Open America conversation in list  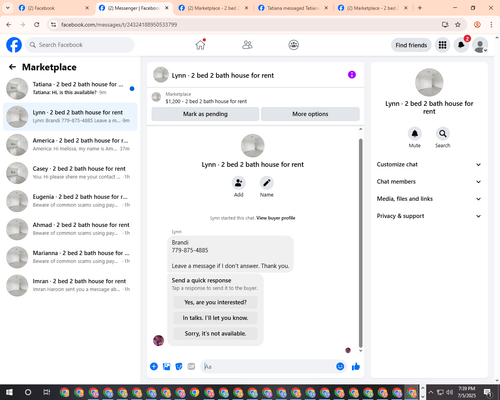pyautogui.click(x=70, y=145)
